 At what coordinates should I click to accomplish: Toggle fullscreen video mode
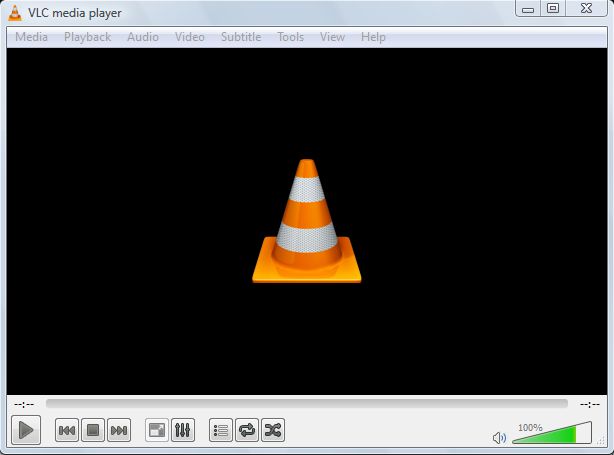pyautogui.click(x=157, y=430)
